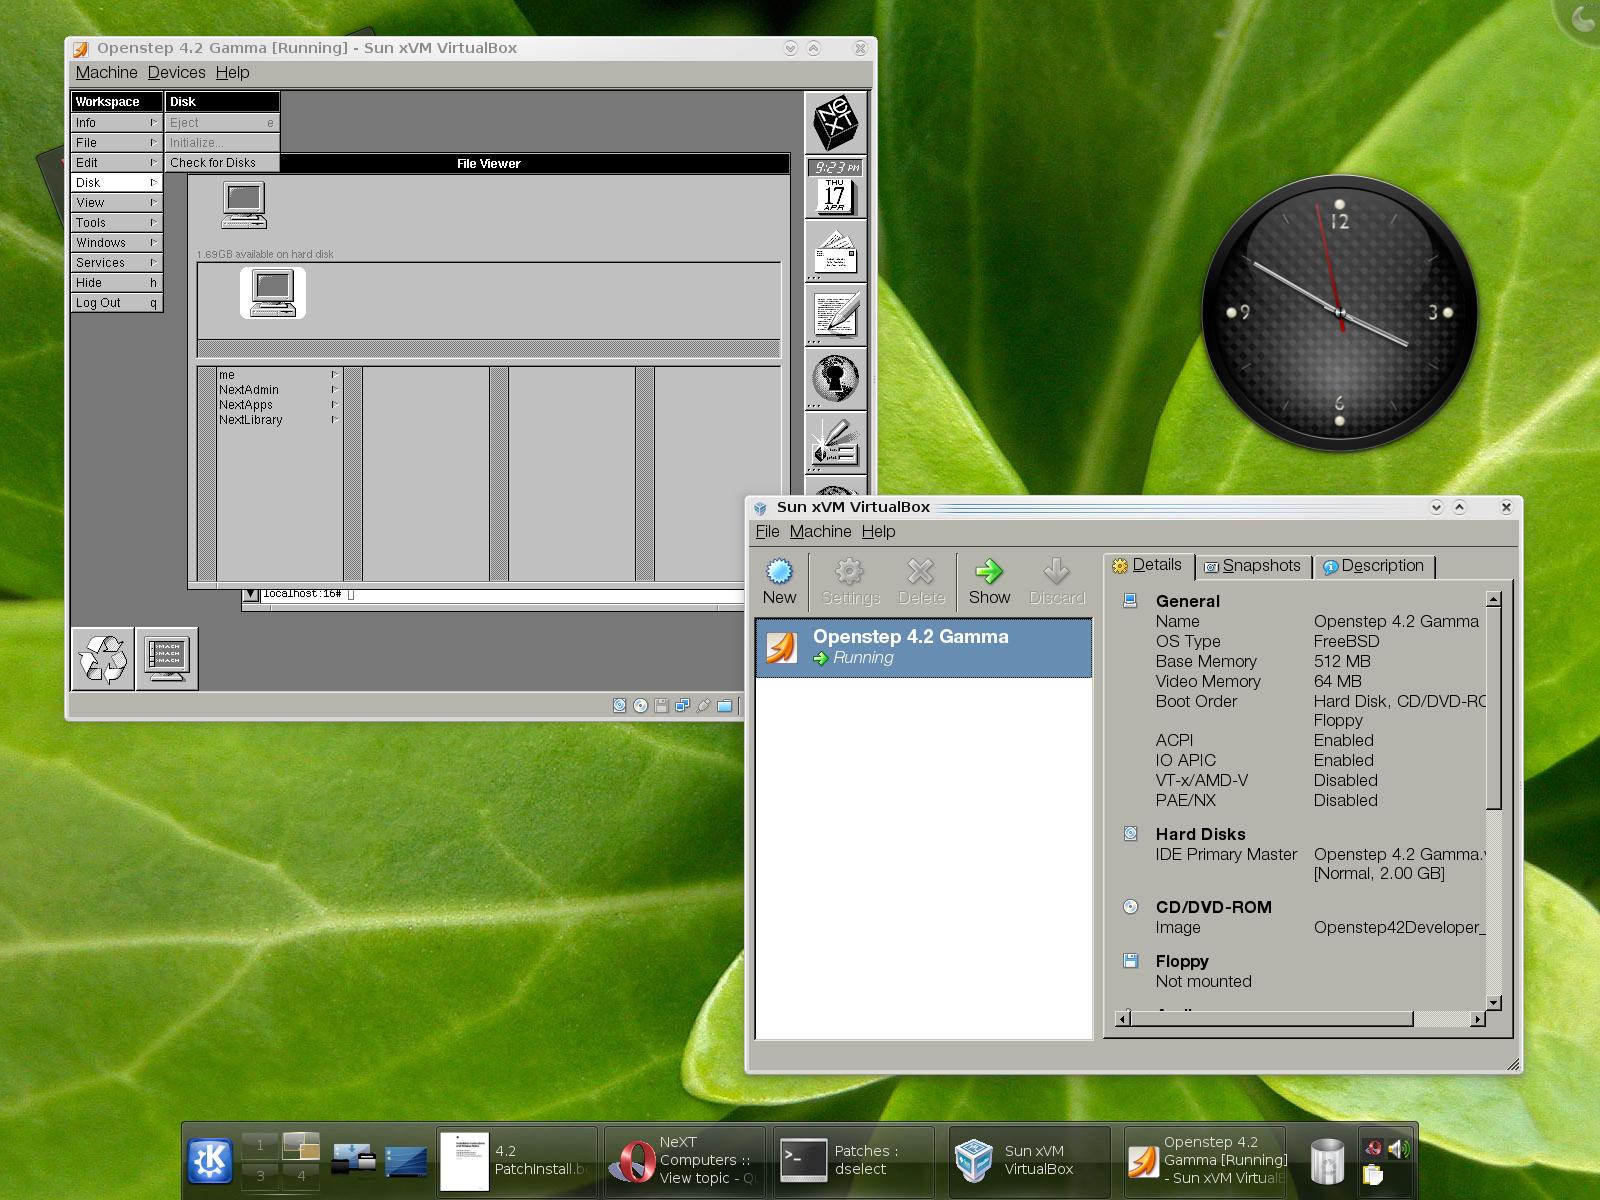The image size is (1600, 1200).
Task: Open Mail from the NeXT dock
Action: (834, 252)
